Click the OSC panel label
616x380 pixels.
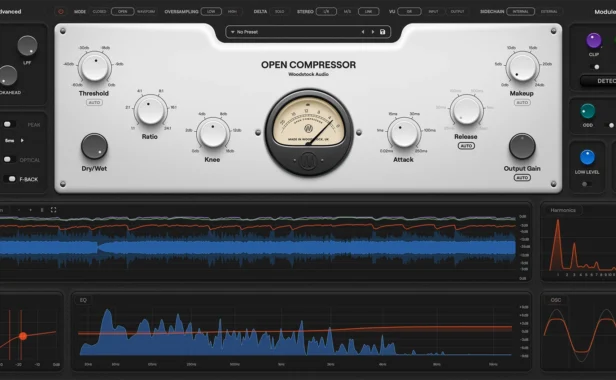tap(556, 300)
